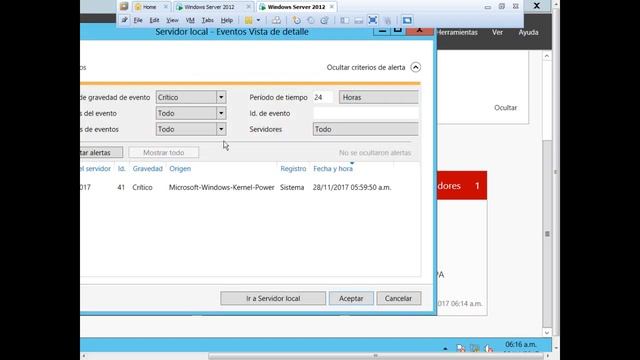Close the Home tab

(165, 7)
